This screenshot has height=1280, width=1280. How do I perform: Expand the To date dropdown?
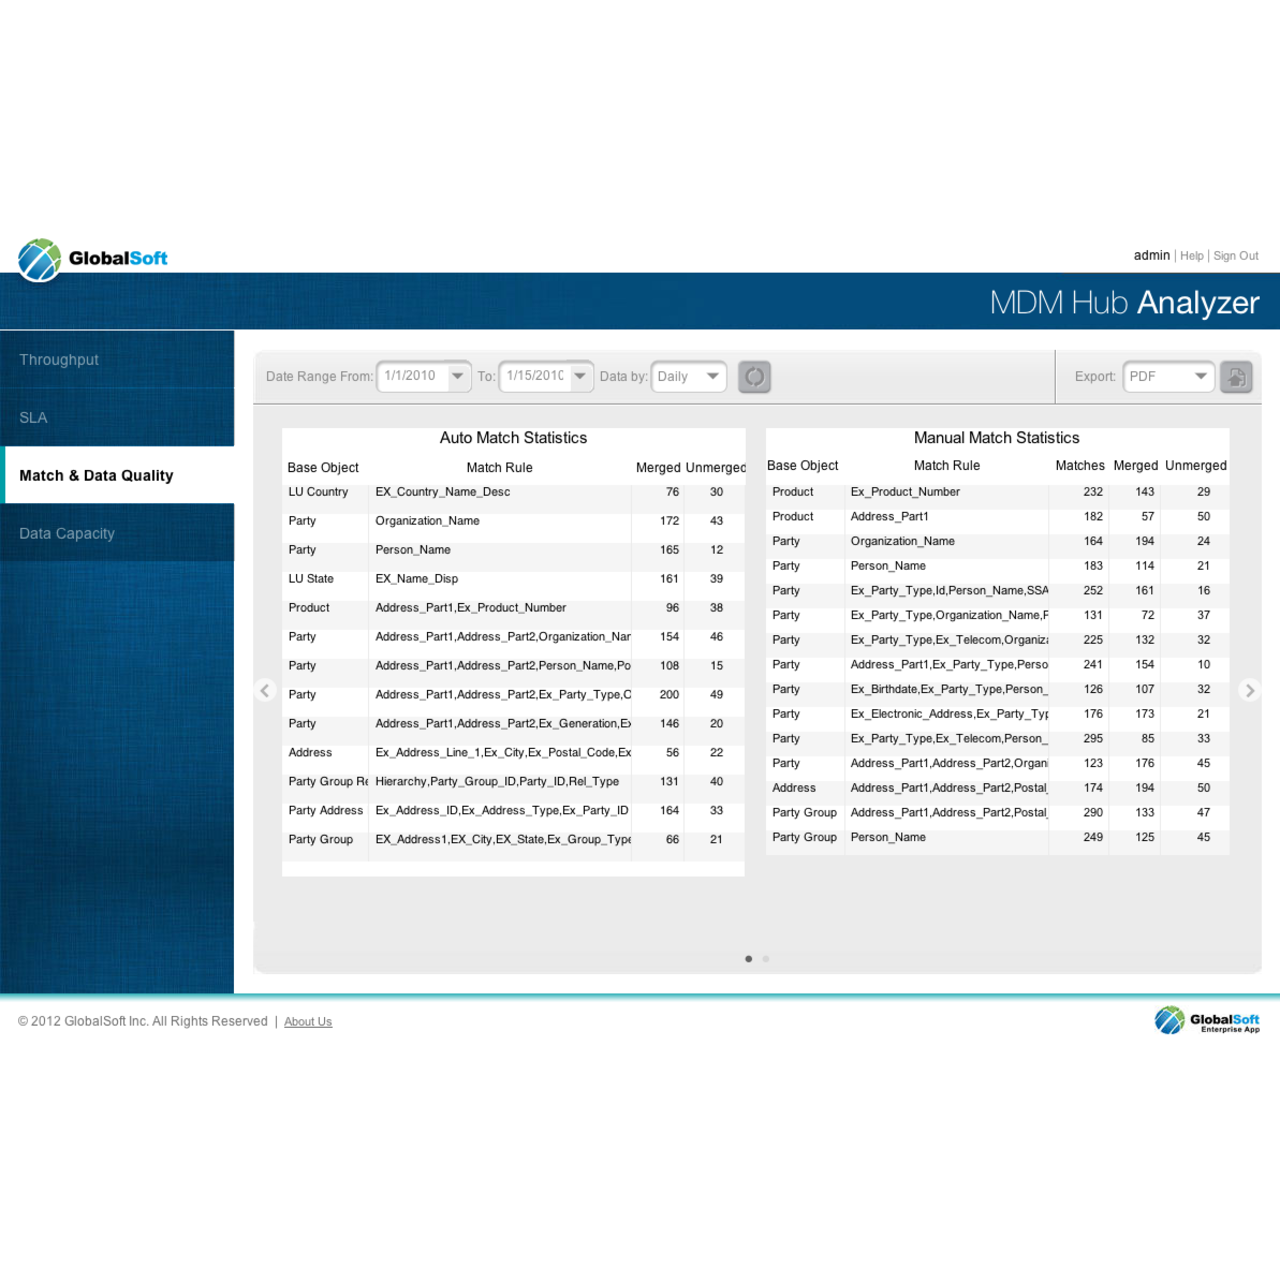pos(579,376)
